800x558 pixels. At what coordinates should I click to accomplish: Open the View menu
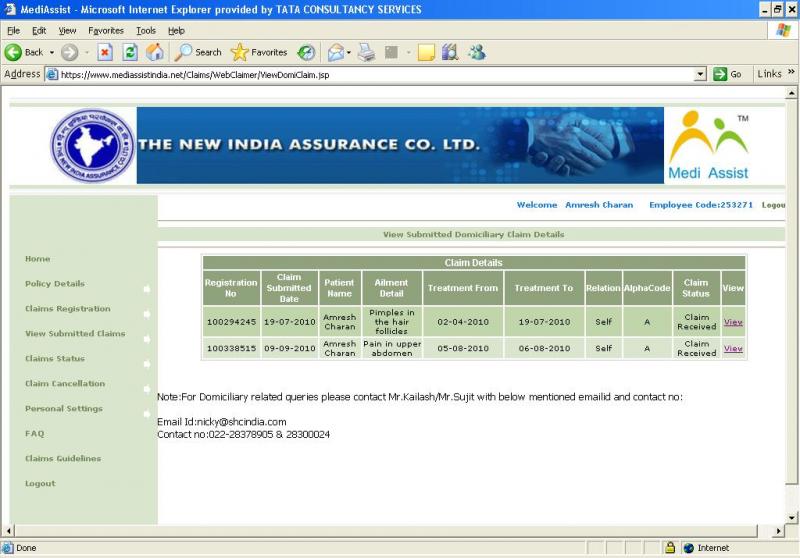pos(67,31)
